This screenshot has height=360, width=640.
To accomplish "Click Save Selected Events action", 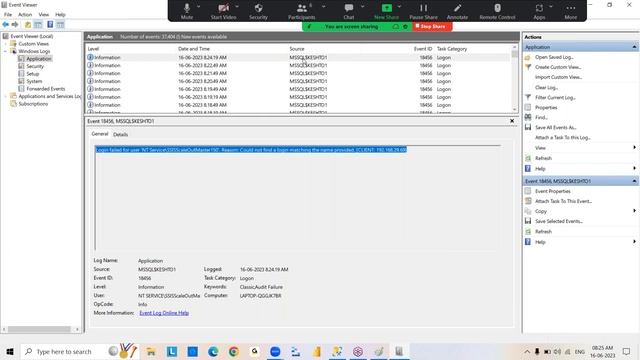I will point(559,221).
